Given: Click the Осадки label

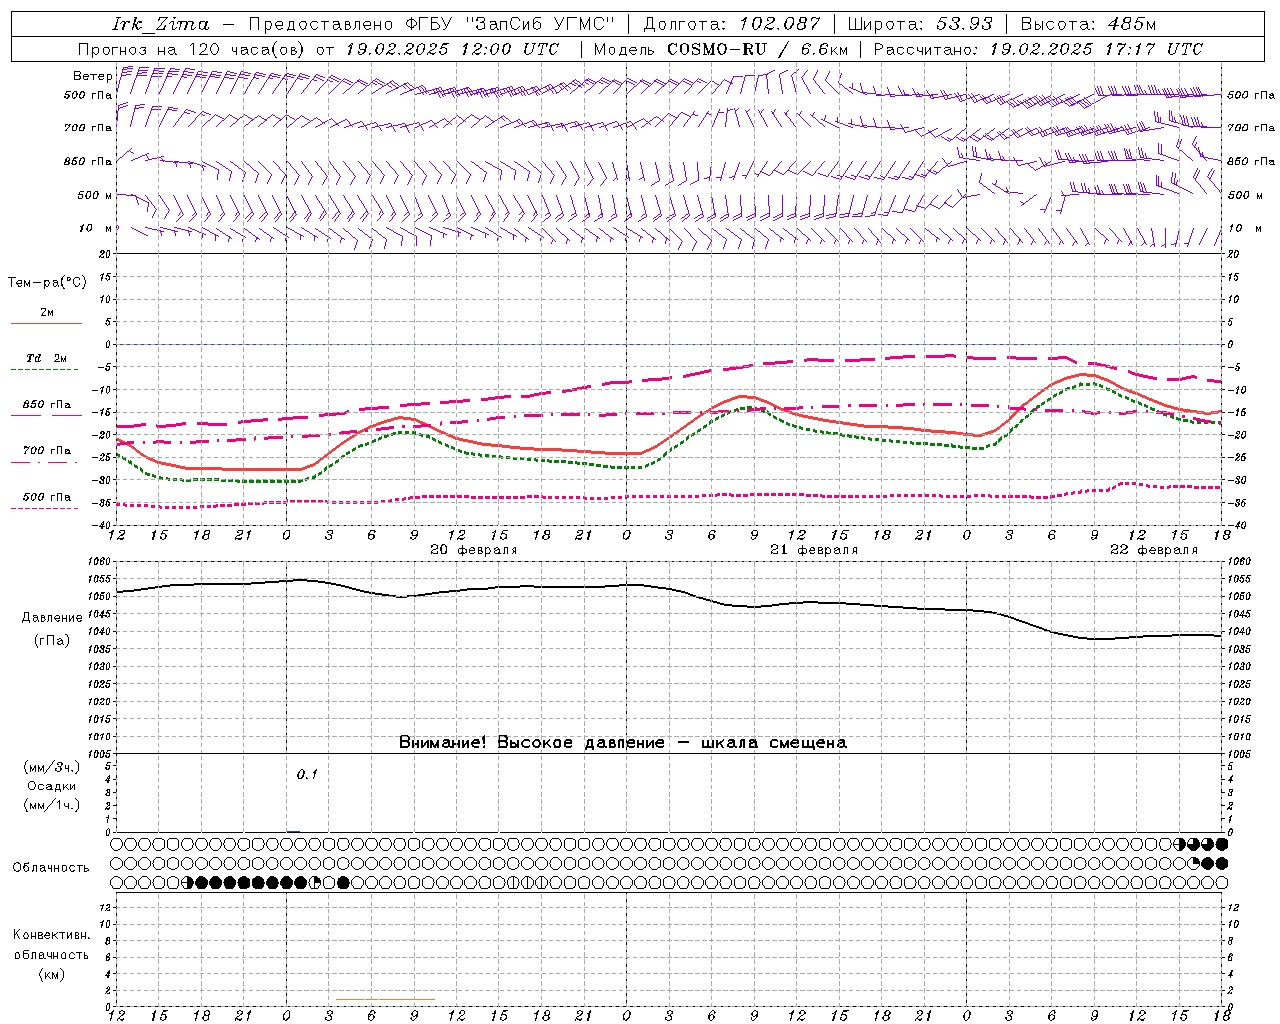Looking at the screenshot, I should pyautogui.click(x=52, y=786).
